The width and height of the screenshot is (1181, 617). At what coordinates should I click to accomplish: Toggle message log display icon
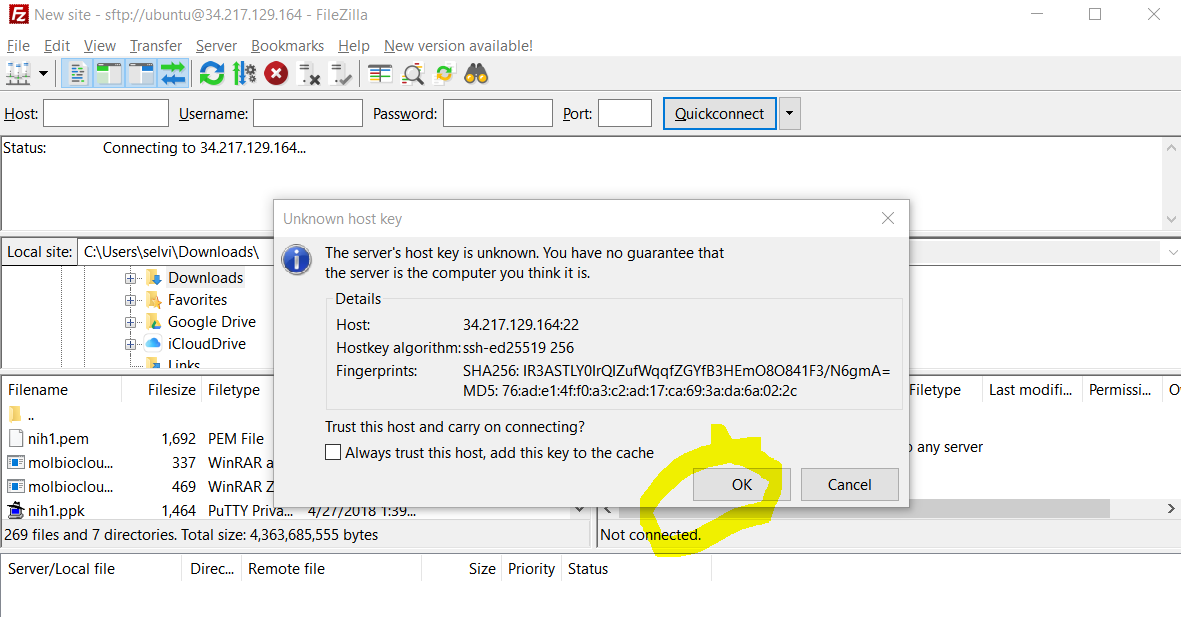(x=77, y=74)
